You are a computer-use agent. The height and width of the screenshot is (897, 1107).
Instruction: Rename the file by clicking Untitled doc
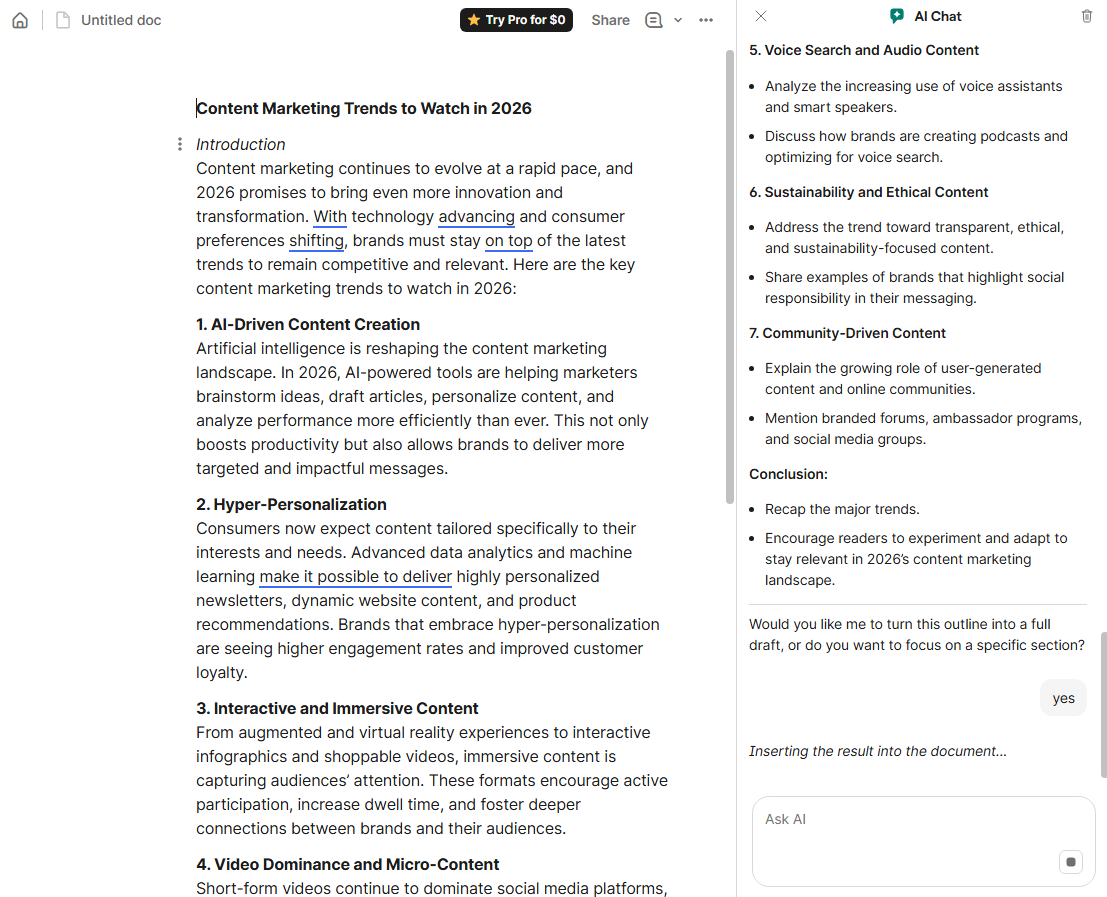(123, 19)
